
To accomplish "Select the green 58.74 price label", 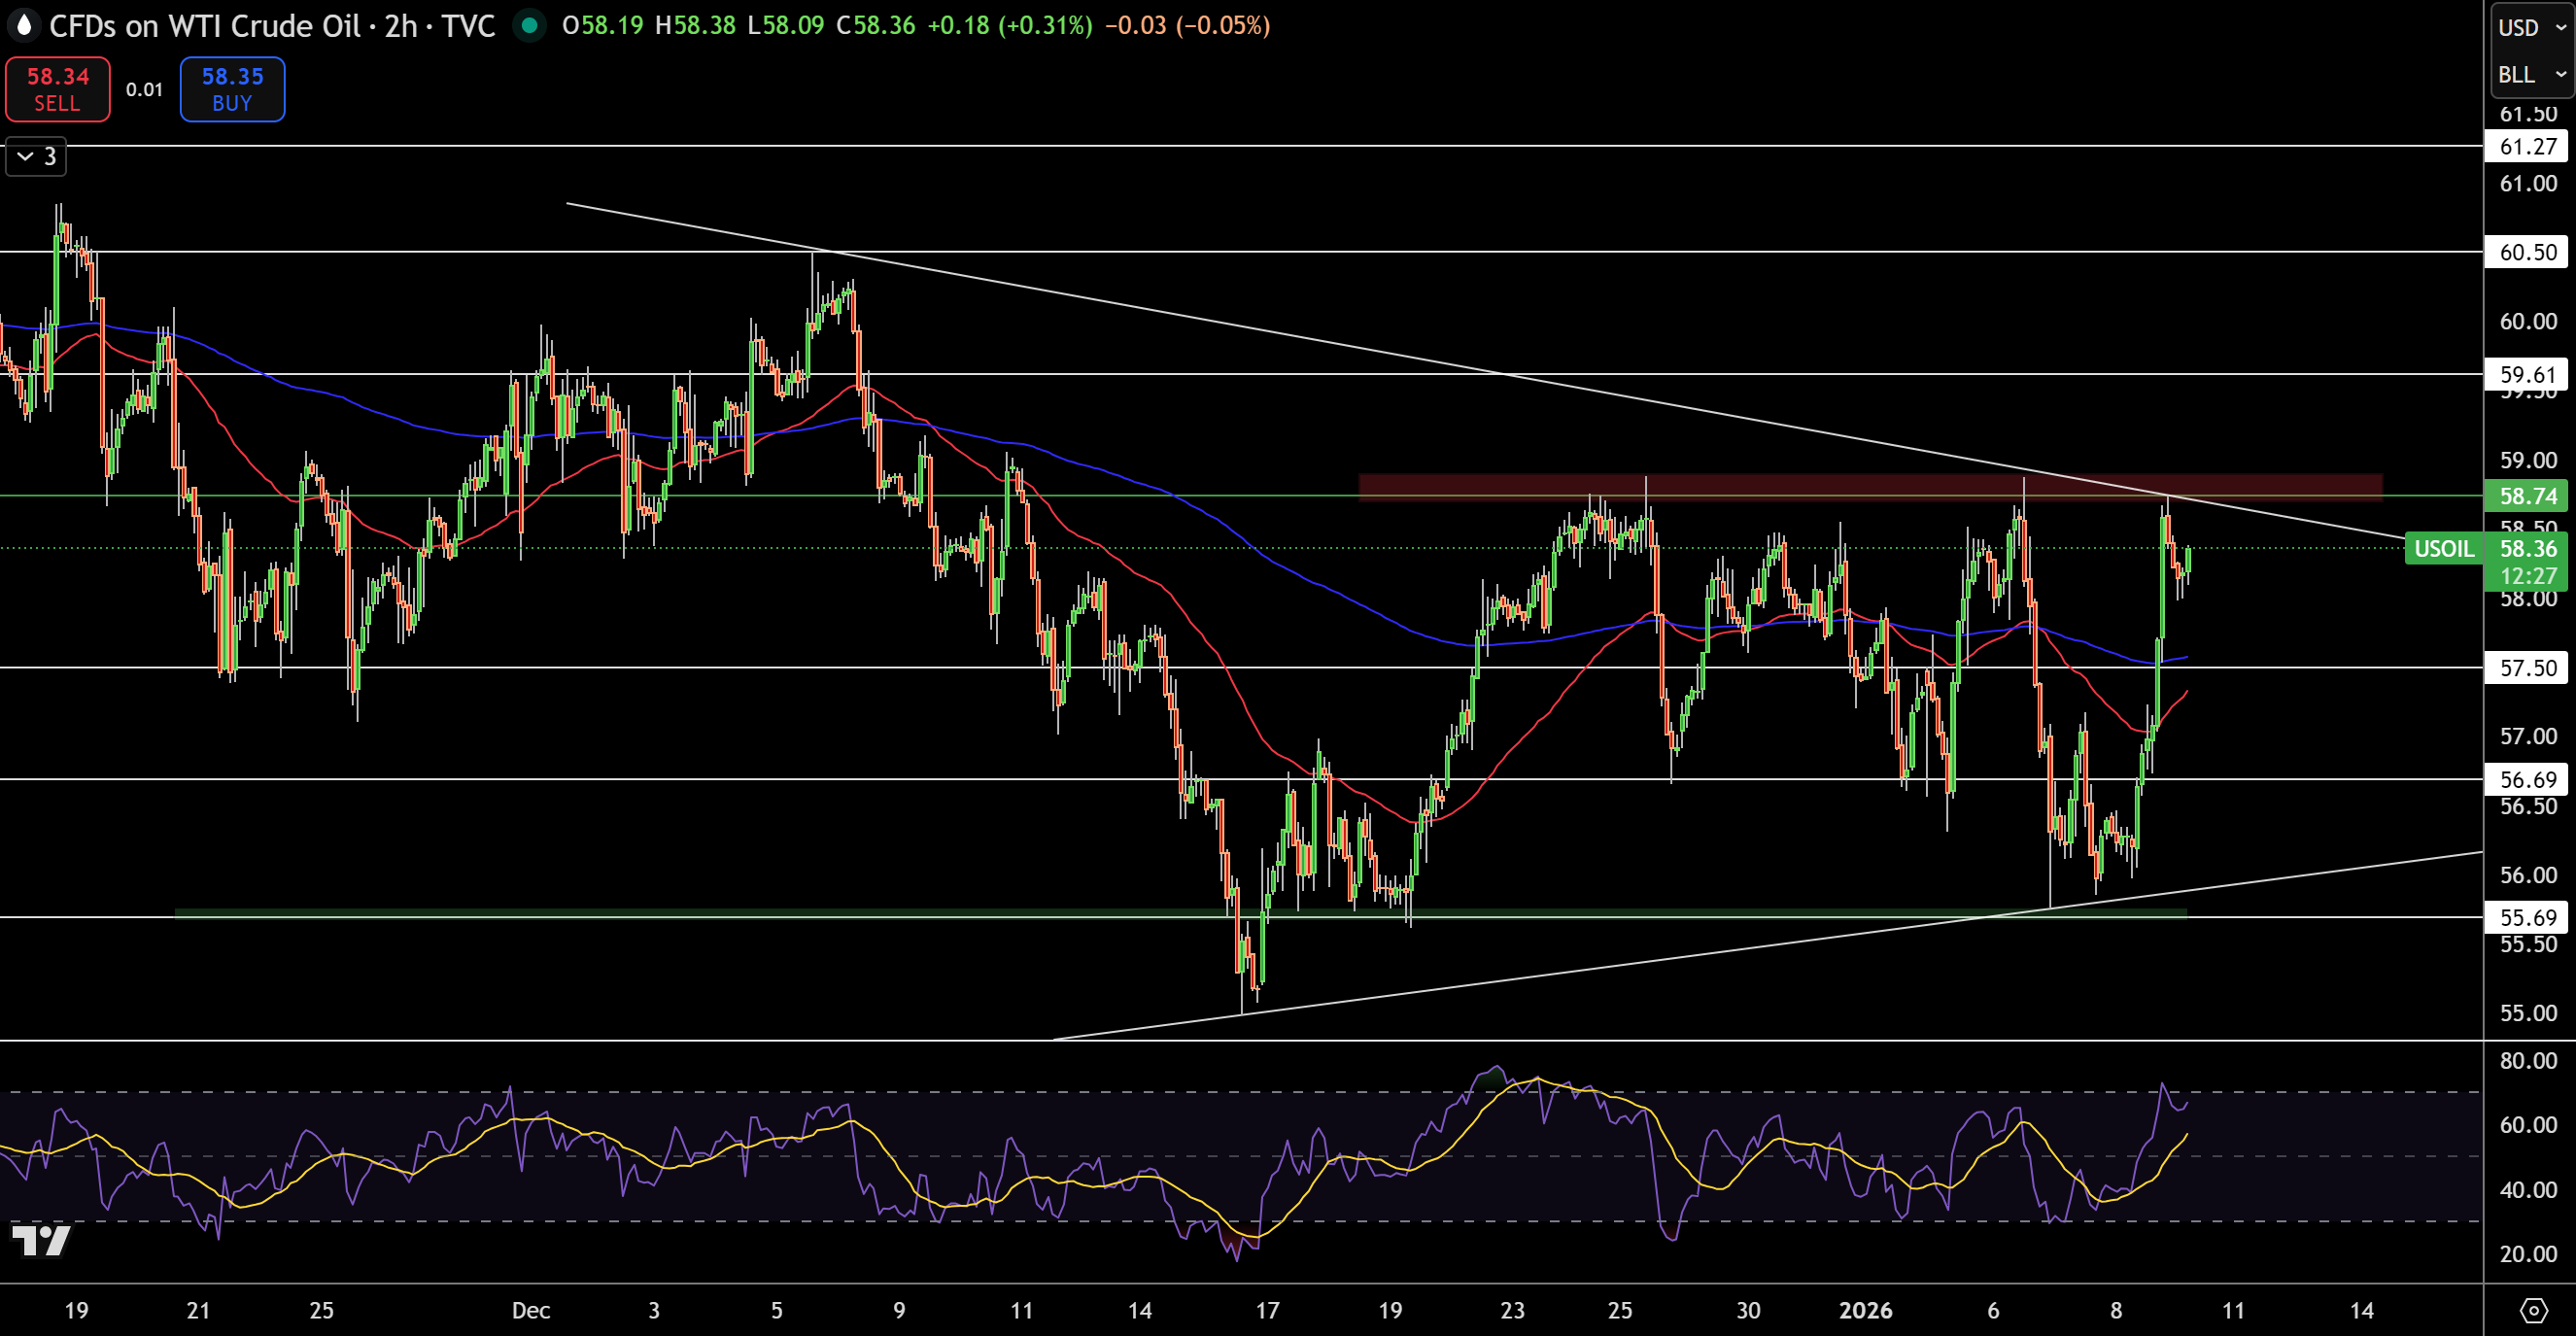I will [2527, 496].
